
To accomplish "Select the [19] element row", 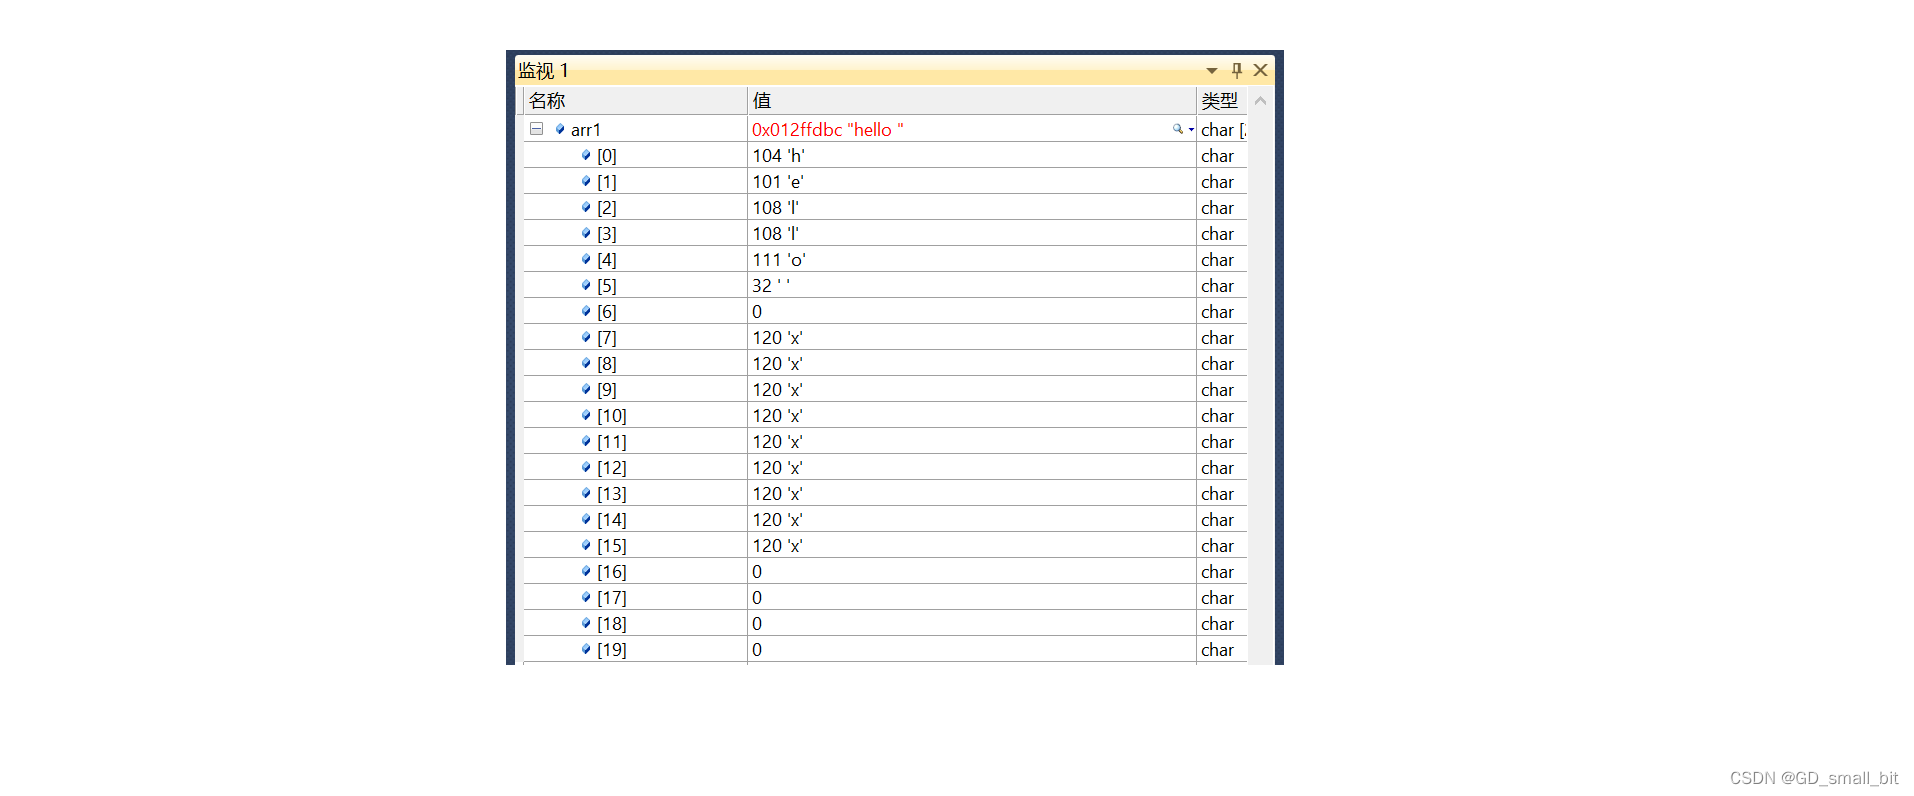I will (885, 650).
